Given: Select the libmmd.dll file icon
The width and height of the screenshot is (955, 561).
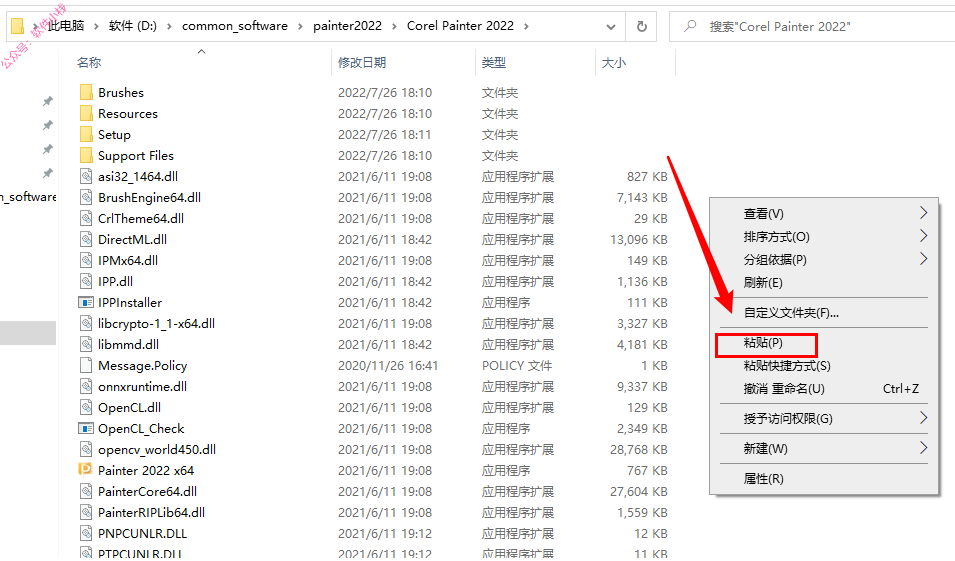Looking at the screenshot, I should 86,345.
